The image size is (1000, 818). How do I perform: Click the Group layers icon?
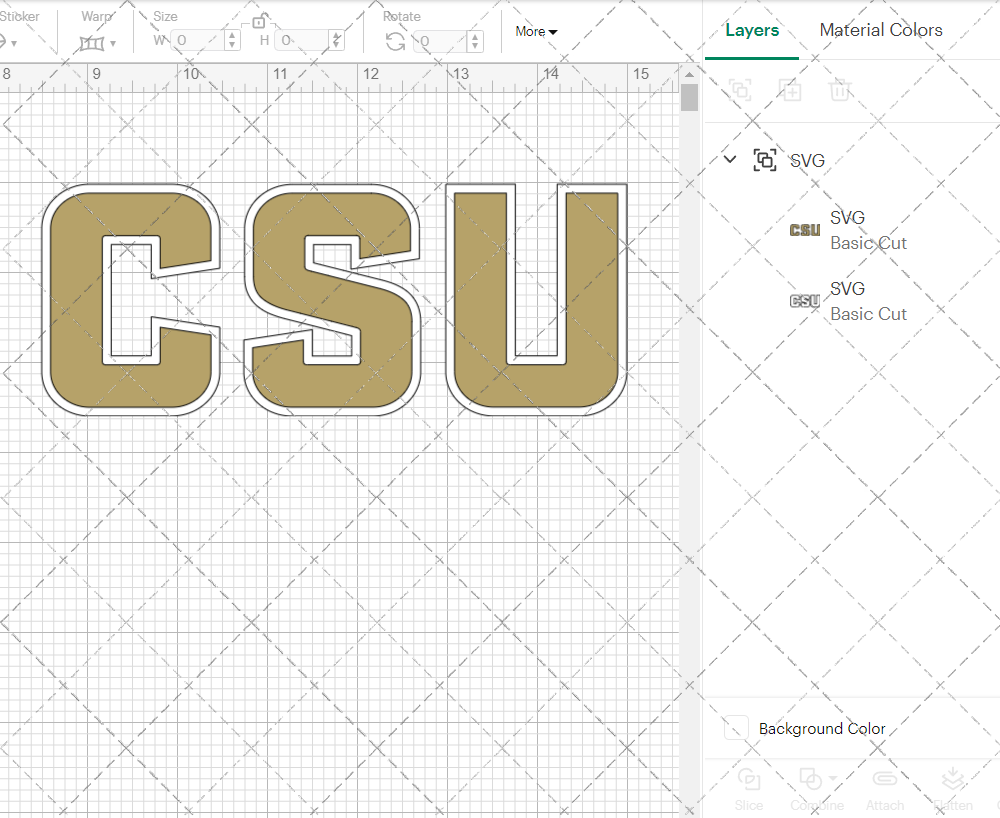tap(740, 90)
